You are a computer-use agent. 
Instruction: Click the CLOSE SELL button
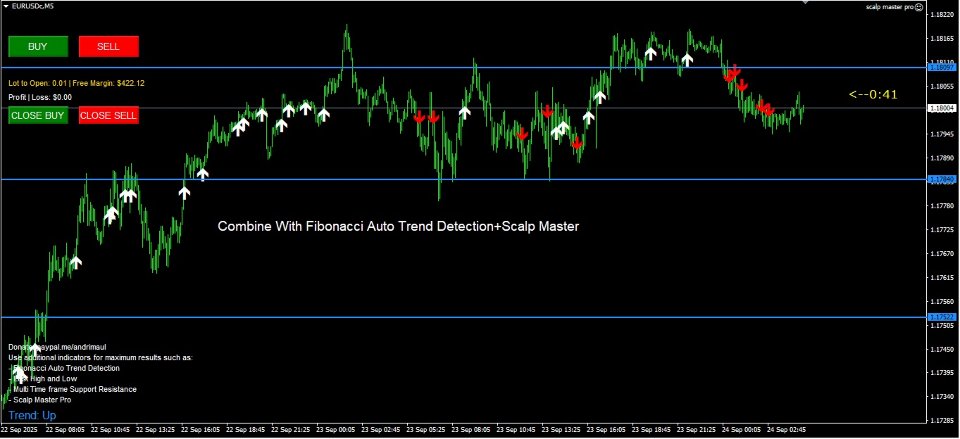pos(109,115)
